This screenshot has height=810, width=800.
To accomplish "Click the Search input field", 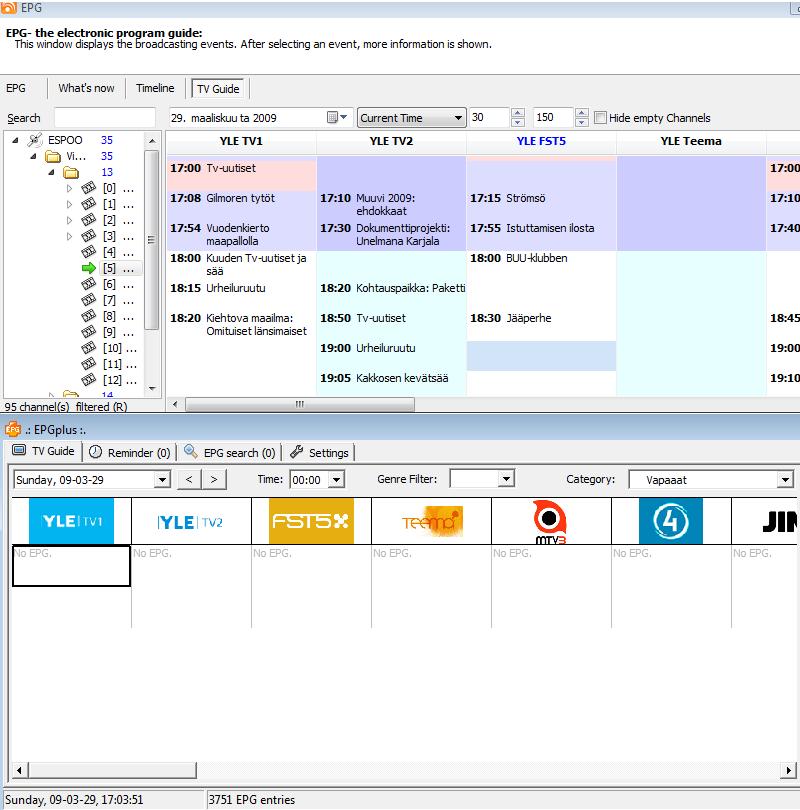I will [104, 118].
